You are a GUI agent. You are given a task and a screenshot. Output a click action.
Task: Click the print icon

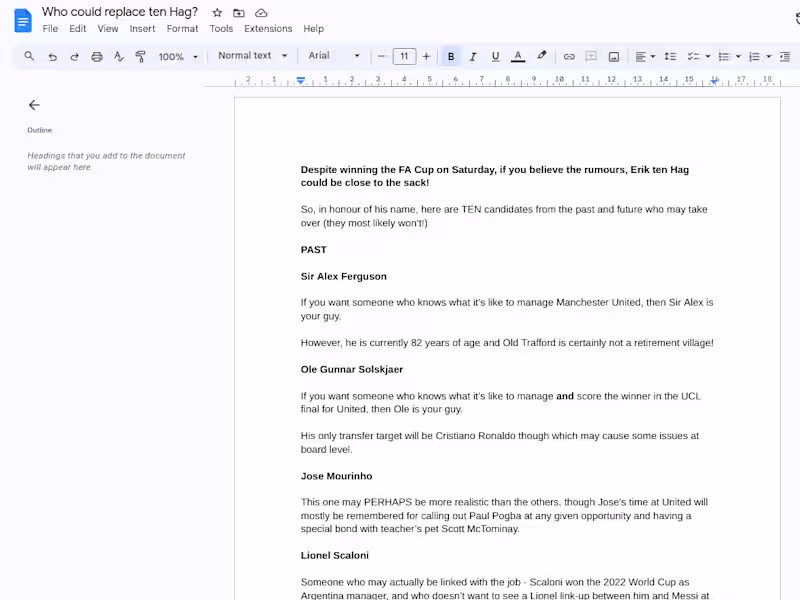tap(97, 57)
